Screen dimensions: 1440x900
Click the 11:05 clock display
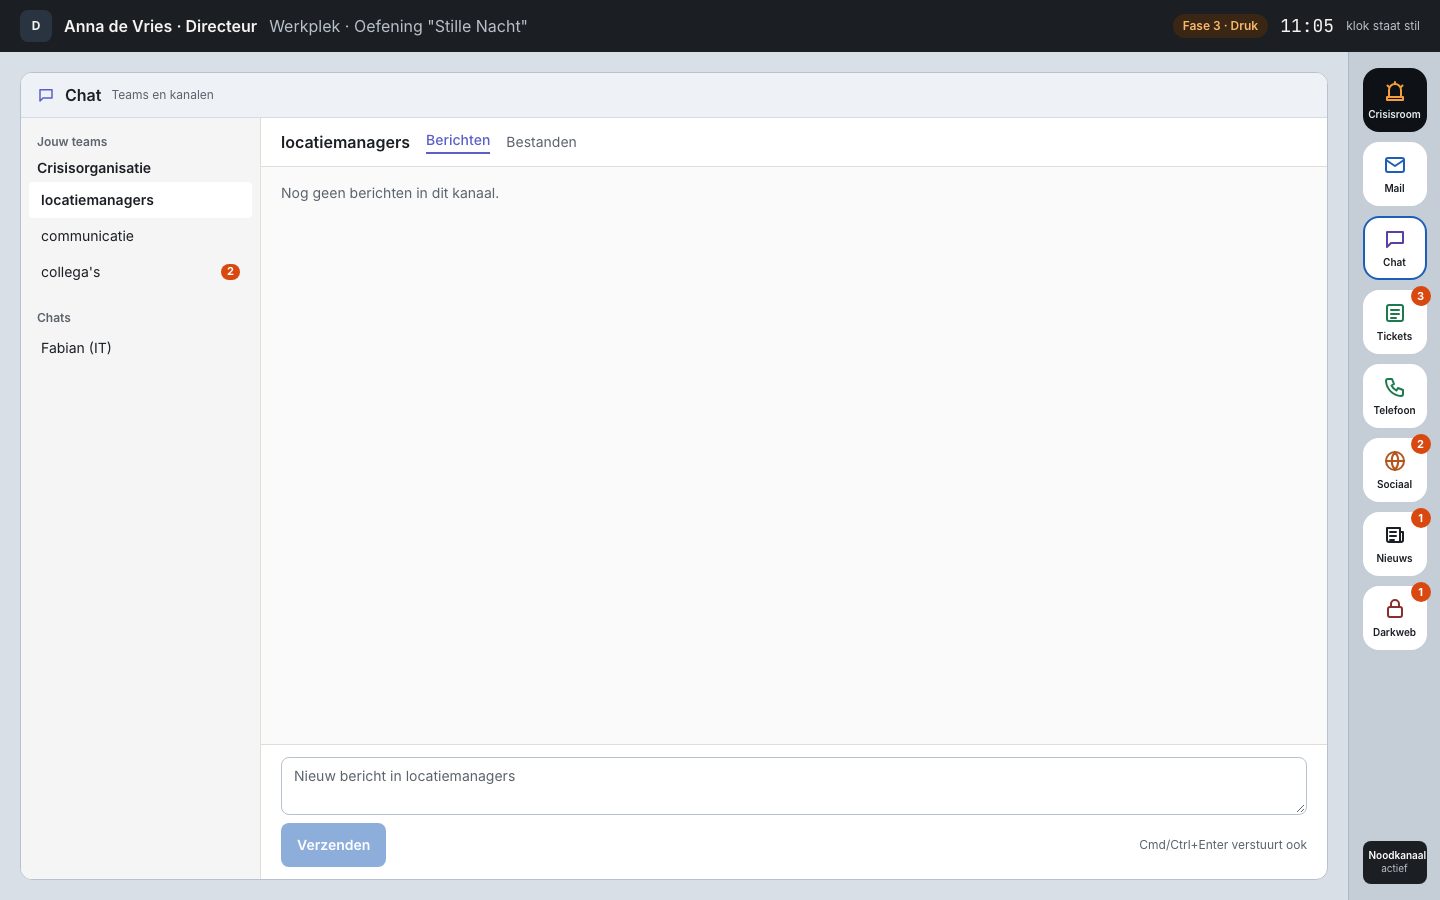point(1307,26)
